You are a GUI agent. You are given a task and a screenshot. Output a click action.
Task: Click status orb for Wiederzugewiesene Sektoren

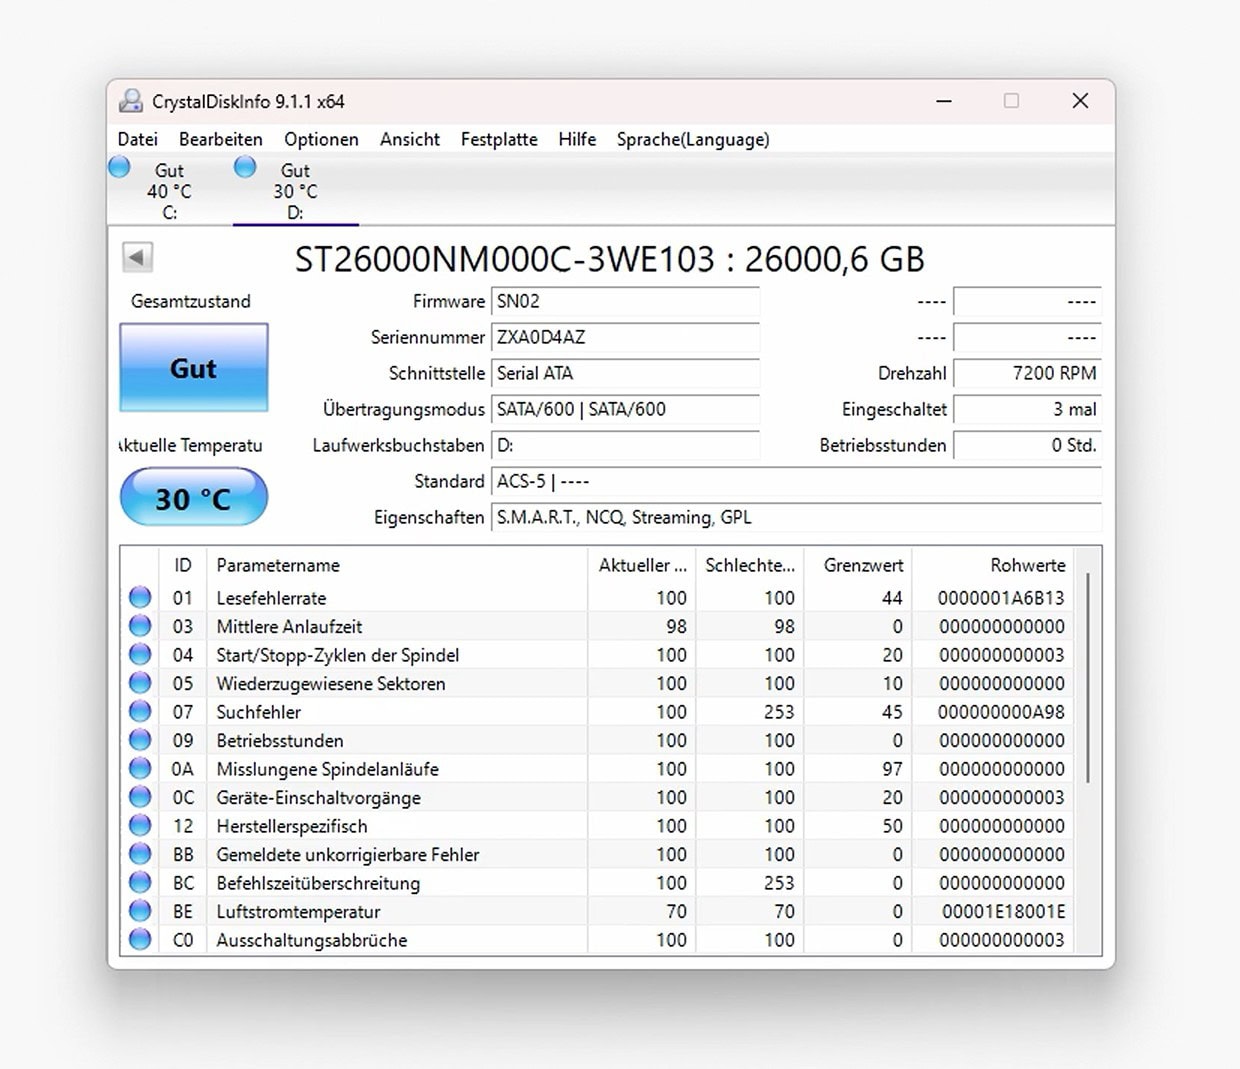pos(140,683)
